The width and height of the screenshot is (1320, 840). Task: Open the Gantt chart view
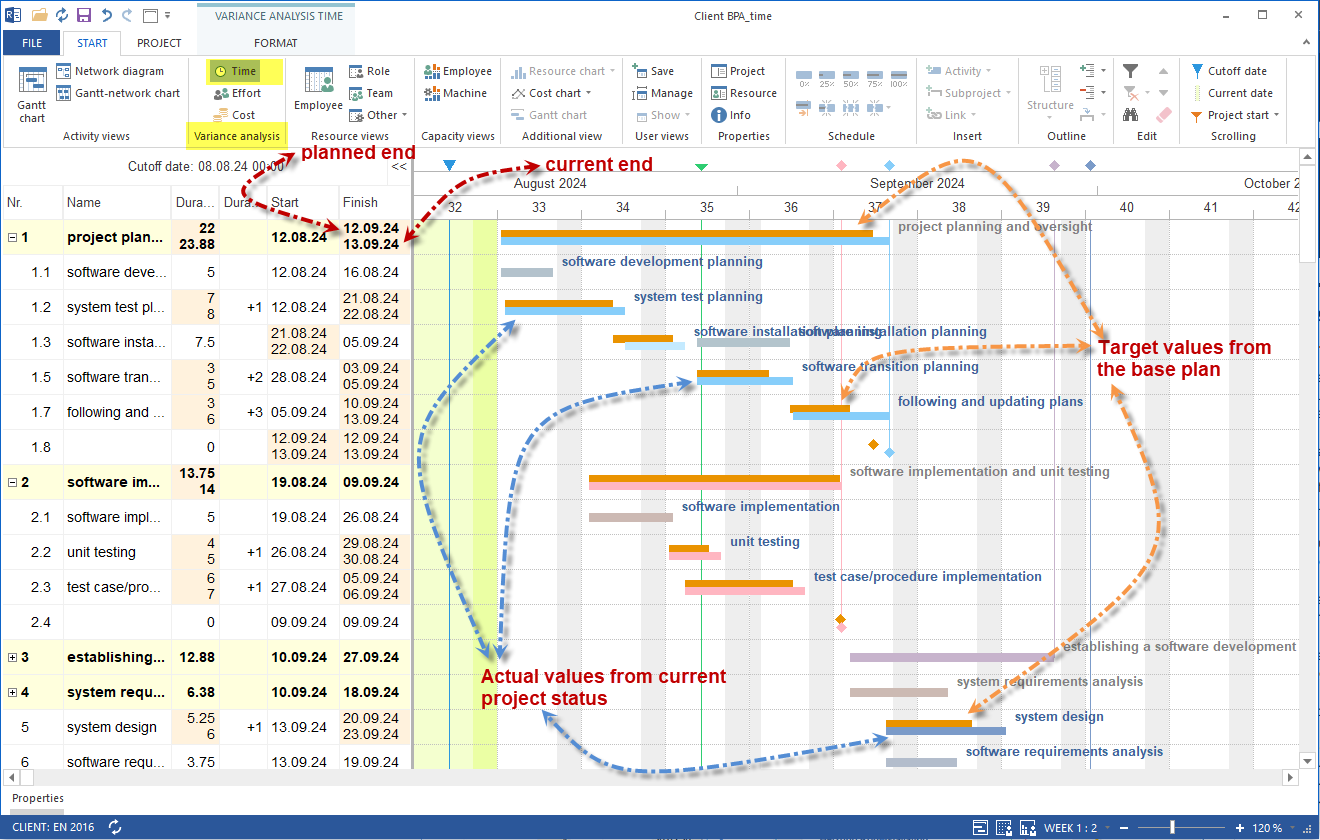(32, 94)
